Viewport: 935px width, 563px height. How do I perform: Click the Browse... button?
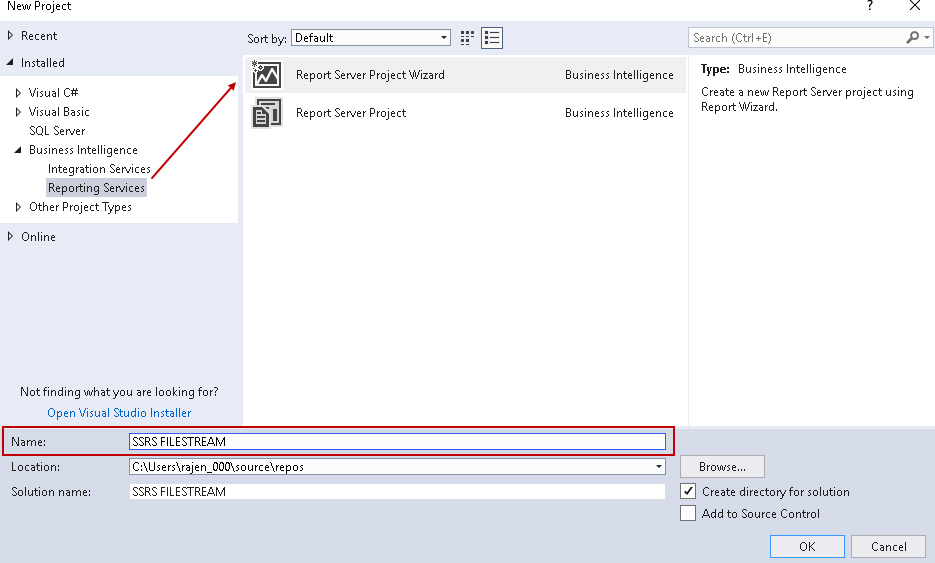(722, 467)
